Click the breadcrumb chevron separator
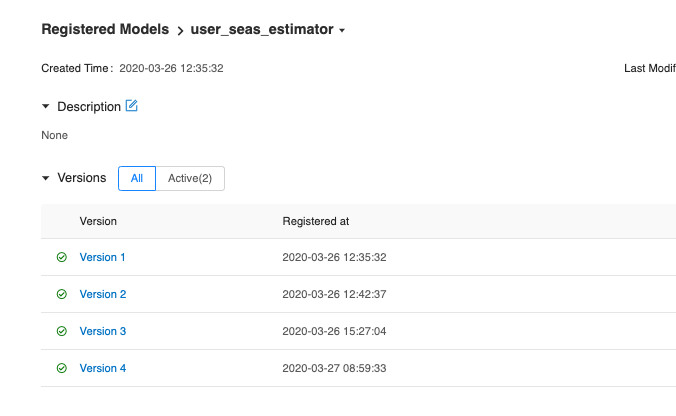 pos(180,31)
